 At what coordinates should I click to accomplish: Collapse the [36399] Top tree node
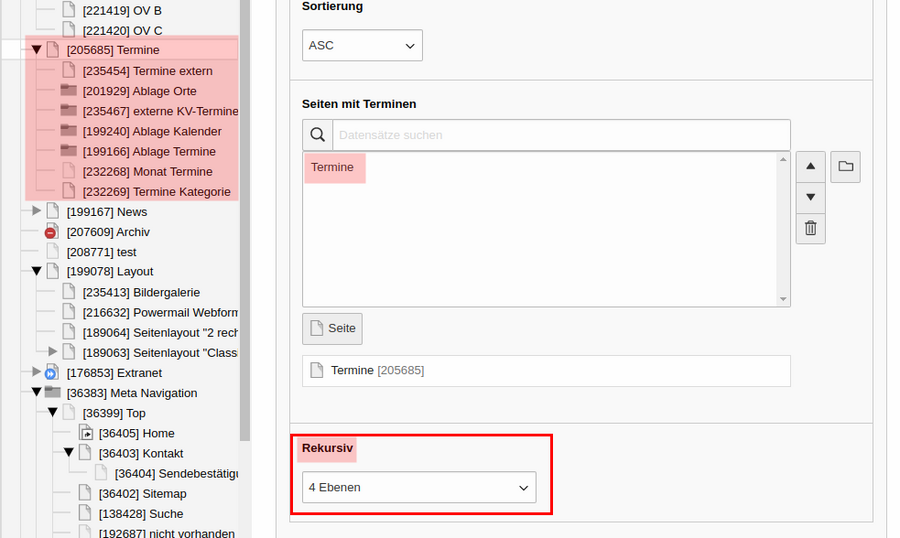point(52,412)
